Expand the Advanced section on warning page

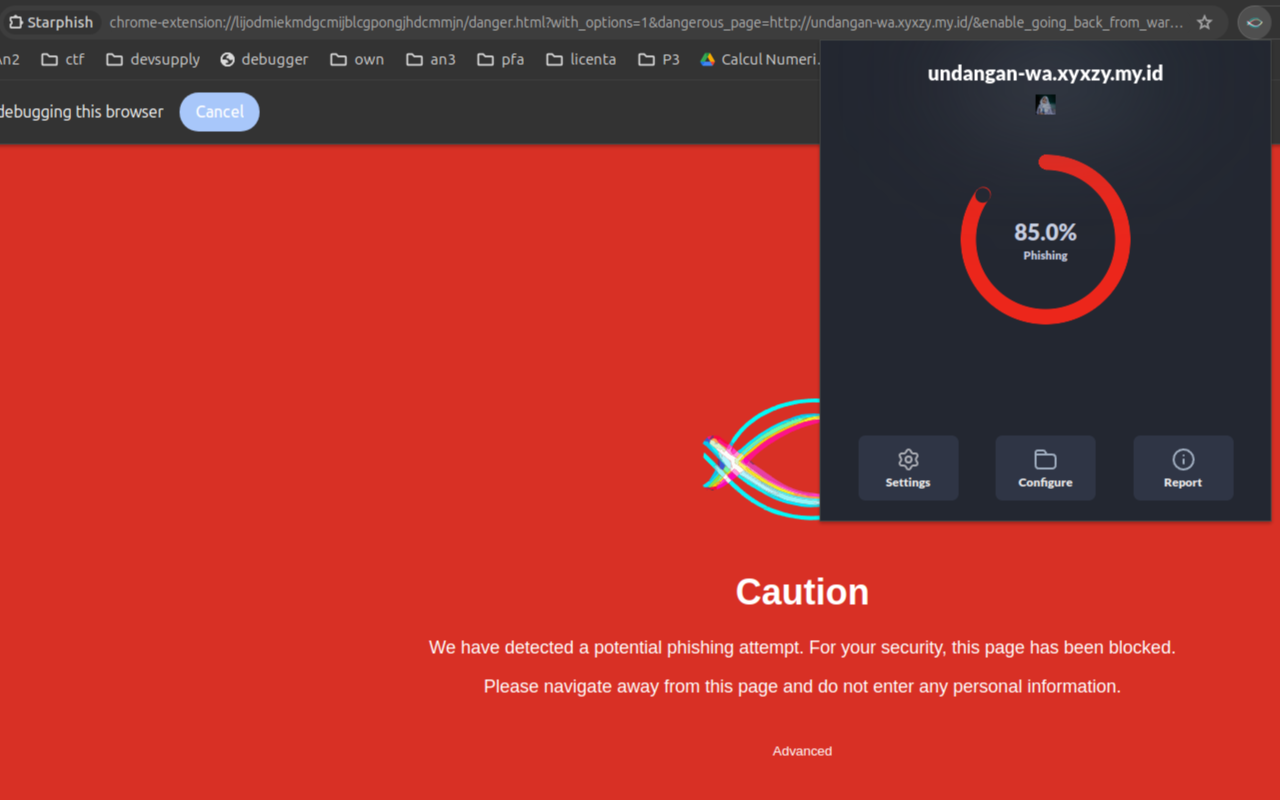click(802, 750)
